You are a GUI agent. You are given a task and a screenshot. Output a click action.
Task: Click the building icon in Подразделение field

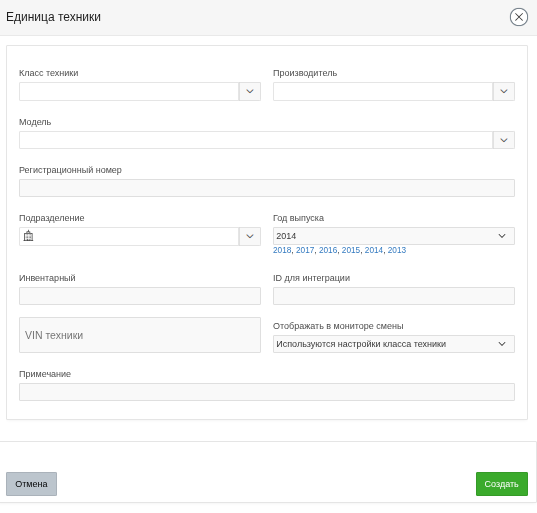click(x=28, y=236)
